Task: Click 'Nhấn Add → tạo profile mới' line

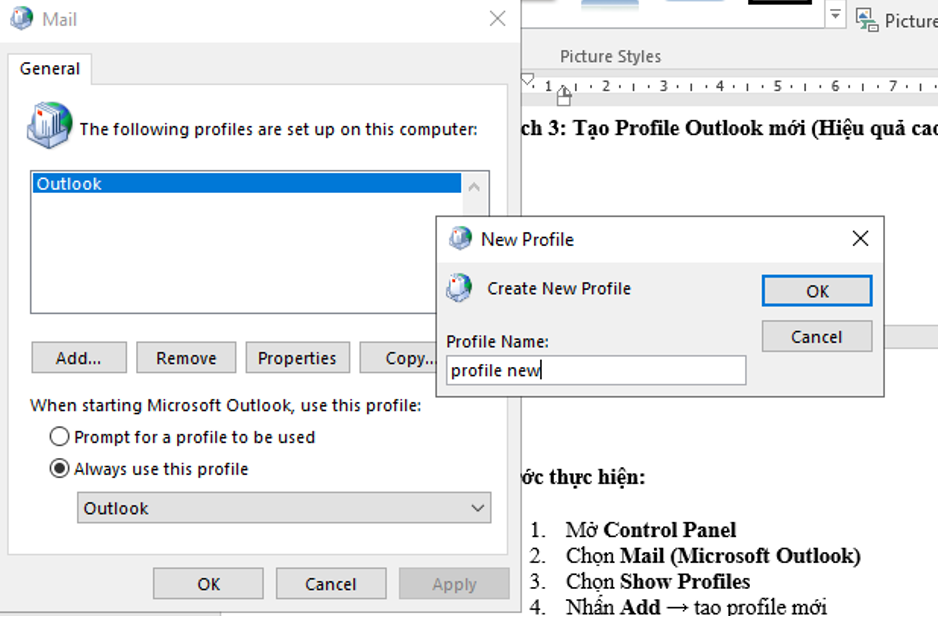Action: (x=696, y=607)
